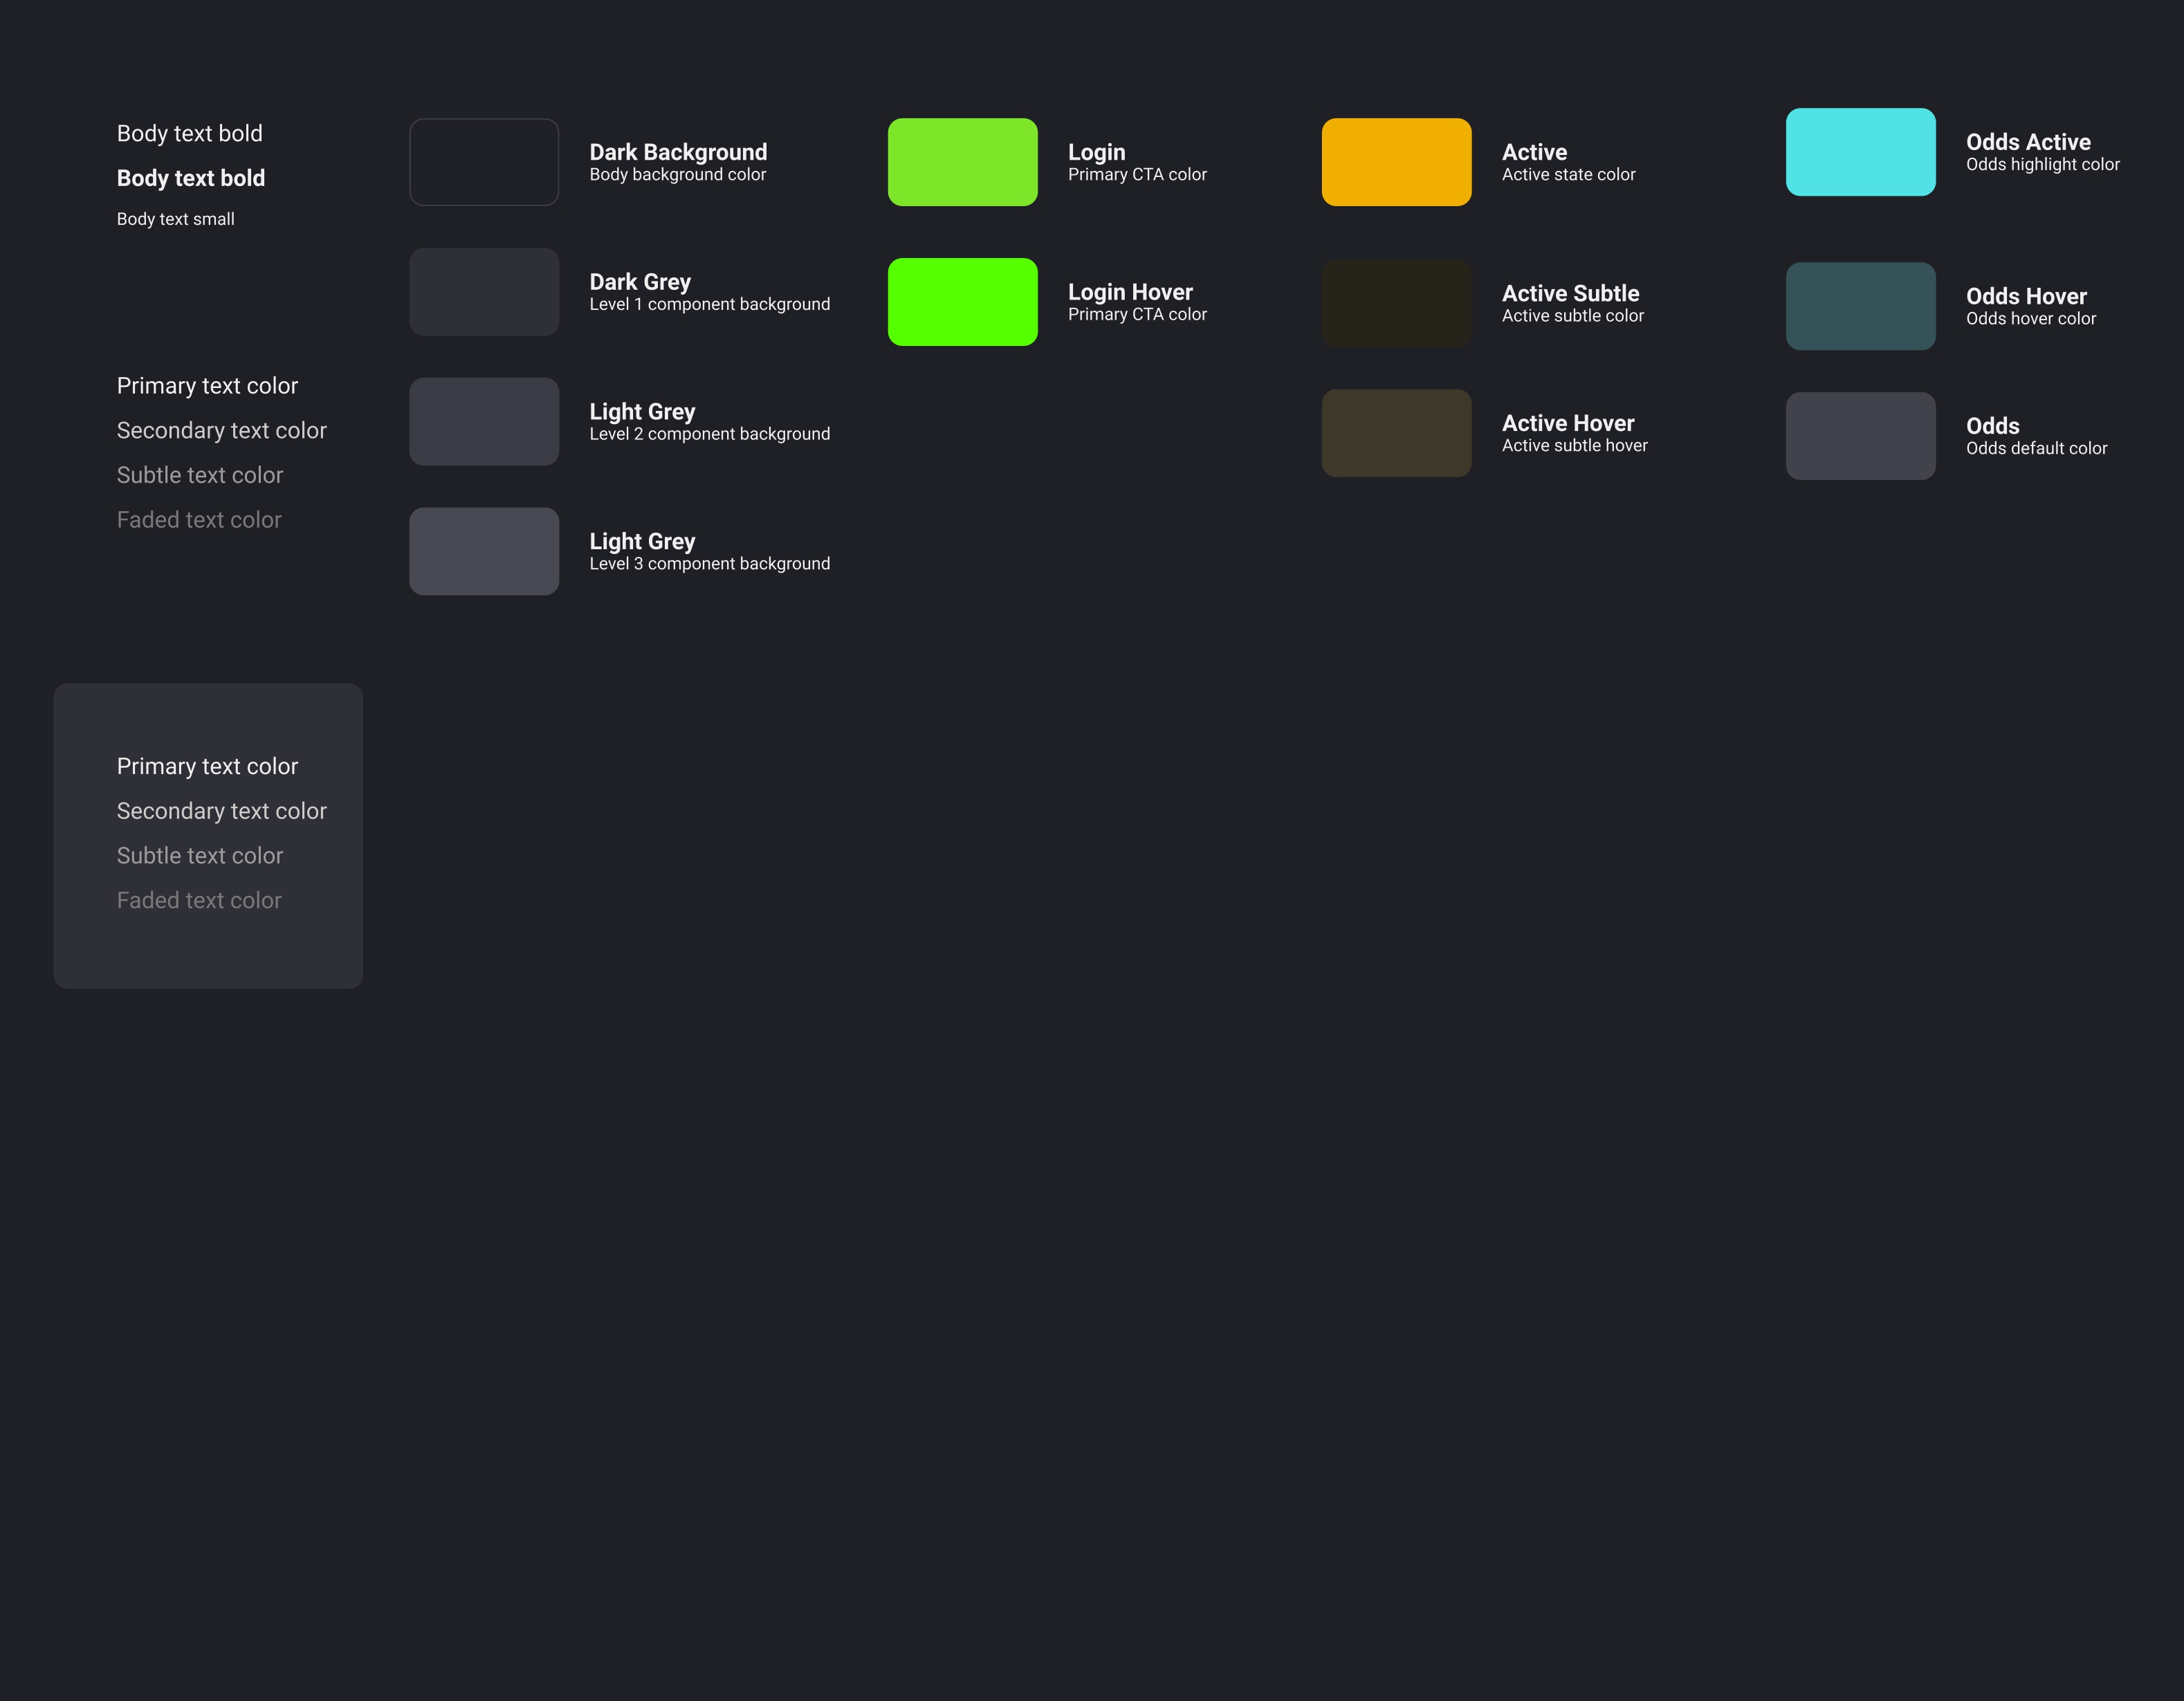
Task: Select the Light Grey level 3 swatch
Action: tap(484, 551)
